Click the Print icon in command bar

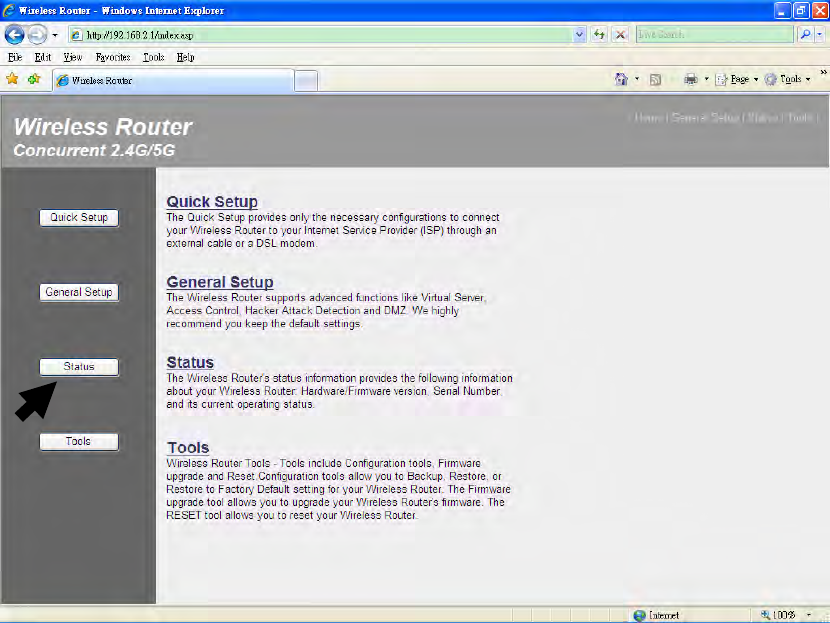coord(691,79)
